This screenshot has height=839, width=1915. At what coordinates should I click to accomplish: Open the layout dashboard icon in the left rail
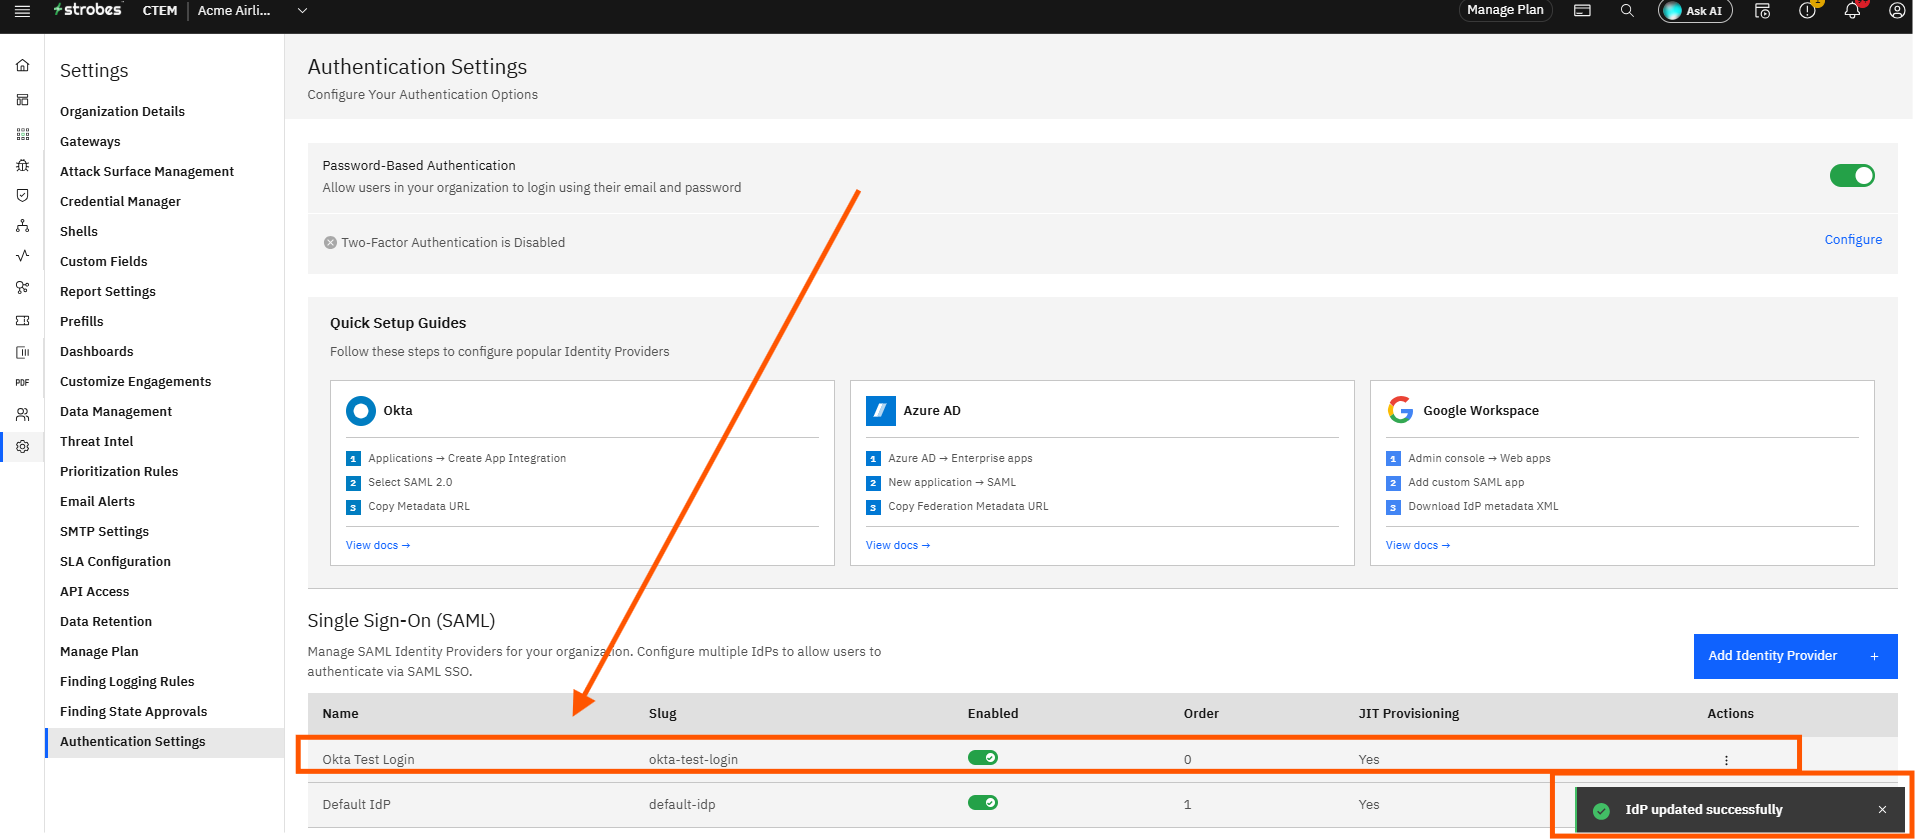[x=22, y=100]
